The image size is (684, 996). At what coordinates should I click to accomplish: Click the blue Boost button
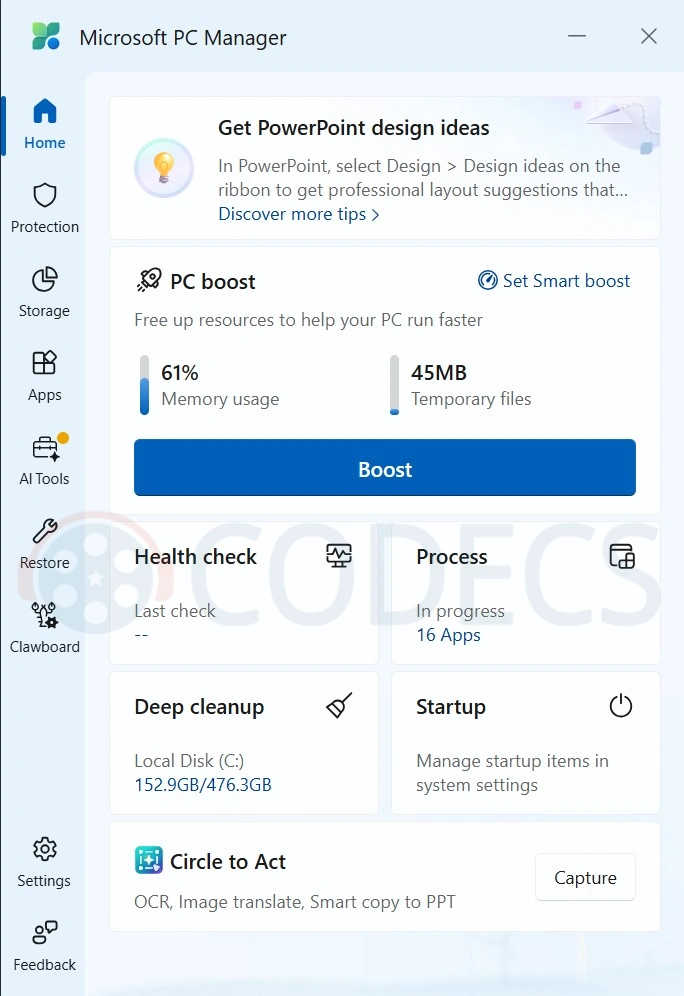tap(385, 468)
